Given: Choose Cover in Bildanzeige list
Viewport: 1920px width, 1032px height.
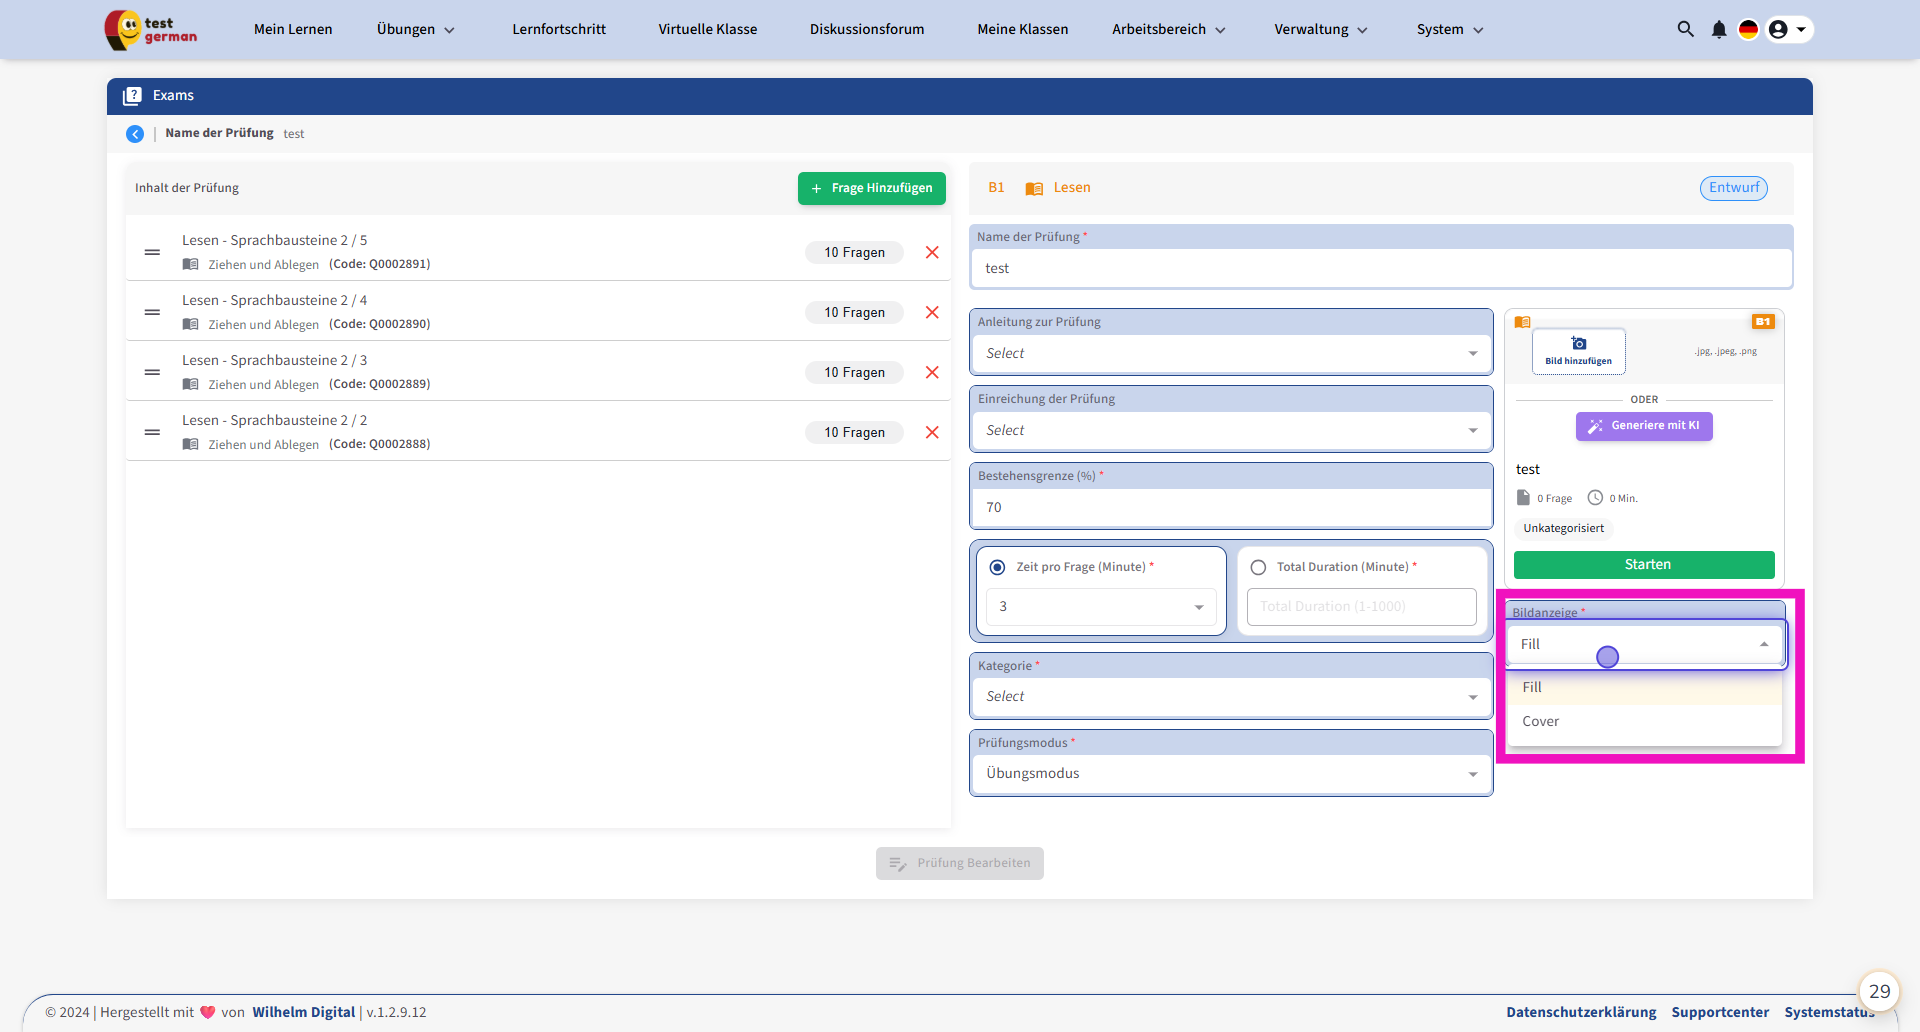Looking at the screenshot, I should 1541,721.
